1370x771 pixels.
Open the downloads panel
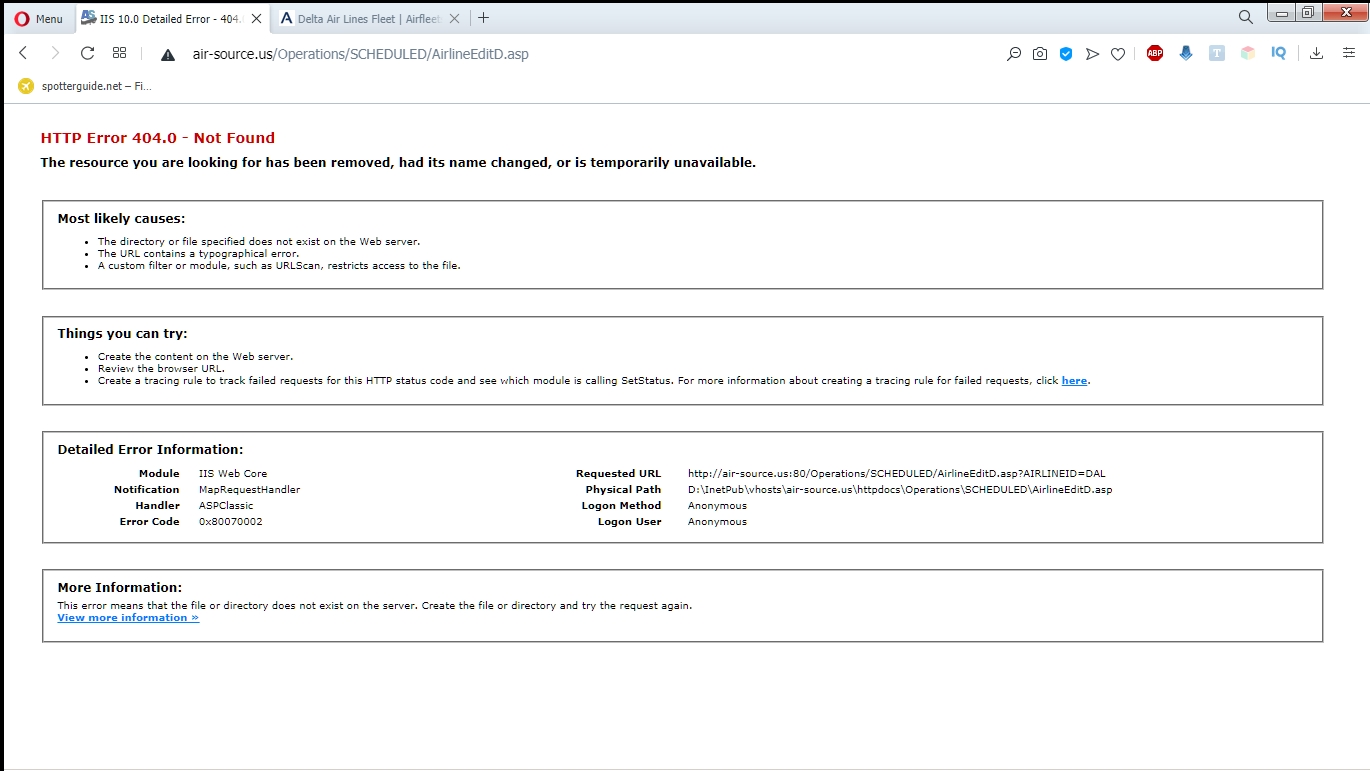point(1316,54)
